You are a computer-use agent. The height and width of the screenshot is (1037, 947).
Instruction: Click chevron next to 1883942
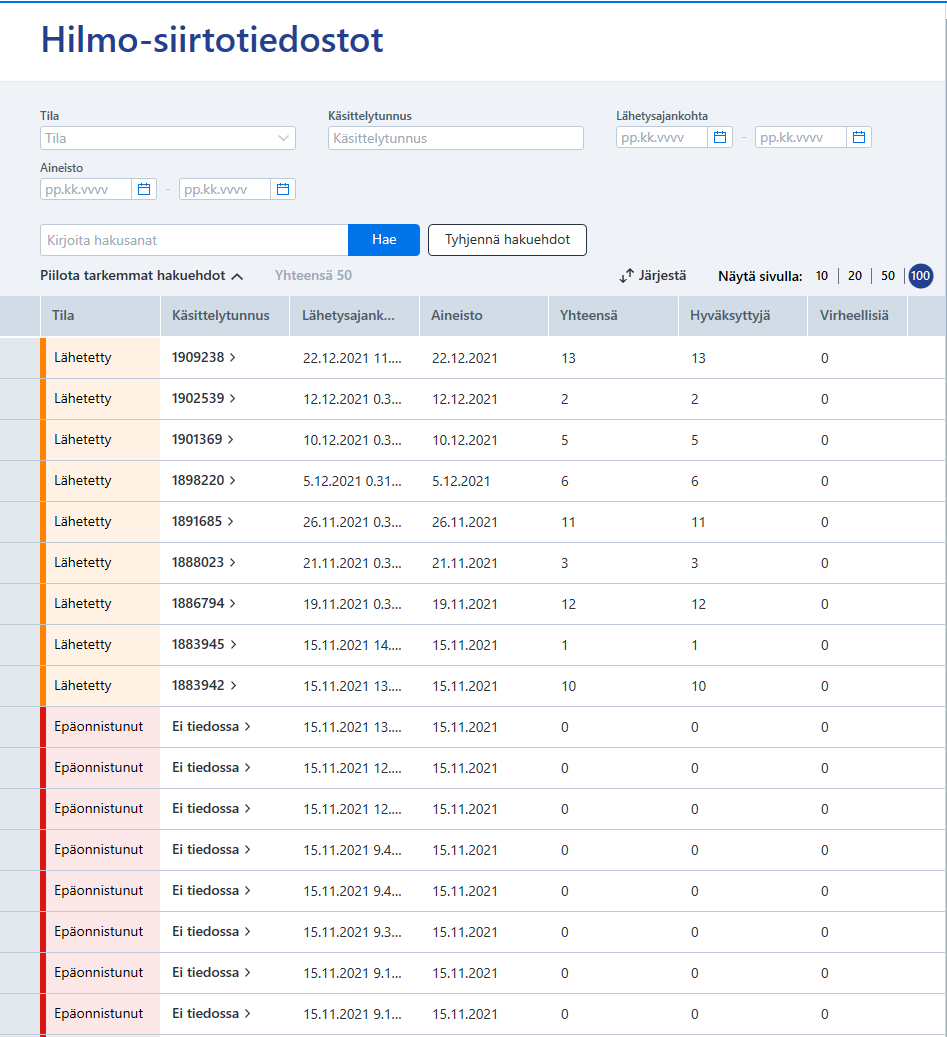pyautogui.click(x=233, y=685)
